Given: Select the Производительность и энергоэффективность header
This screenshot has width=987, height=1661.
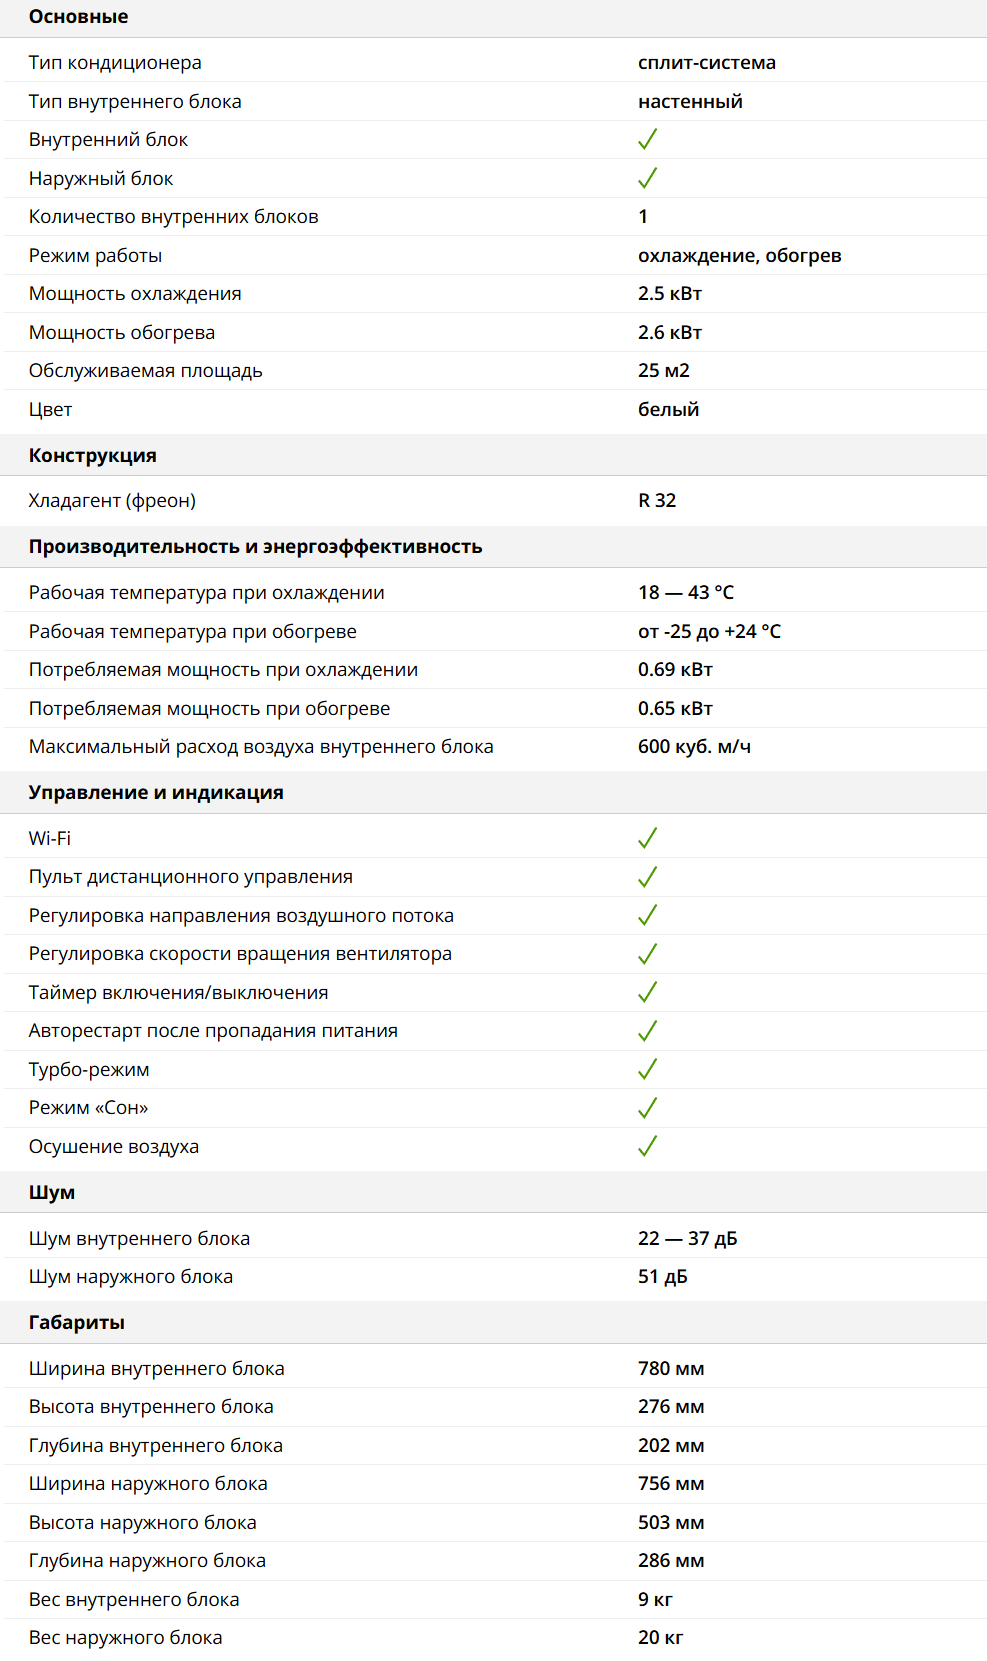Looking at the screenshot, I should click(x=255, y=547).
